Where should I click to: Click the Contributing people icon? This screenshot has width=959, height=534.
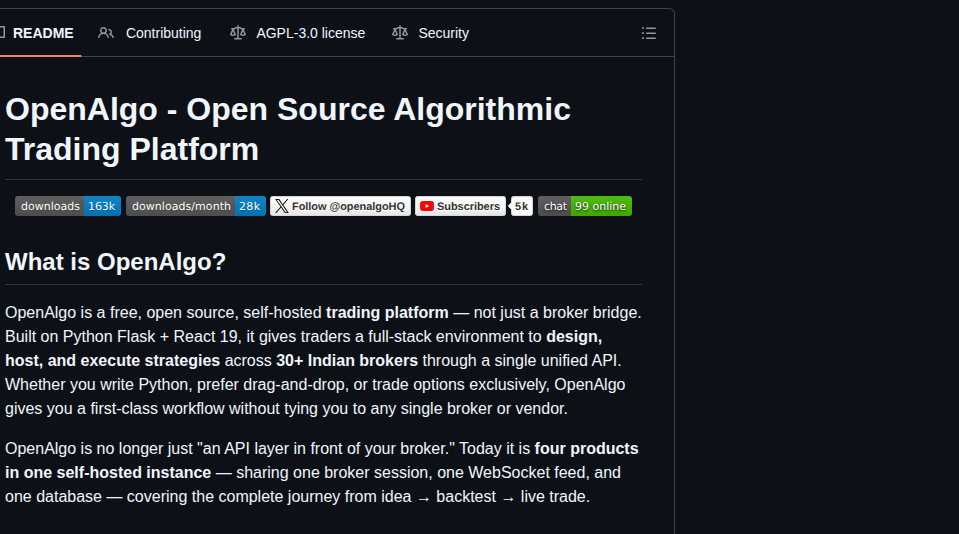pyautogui.click(x=106, y=33)
